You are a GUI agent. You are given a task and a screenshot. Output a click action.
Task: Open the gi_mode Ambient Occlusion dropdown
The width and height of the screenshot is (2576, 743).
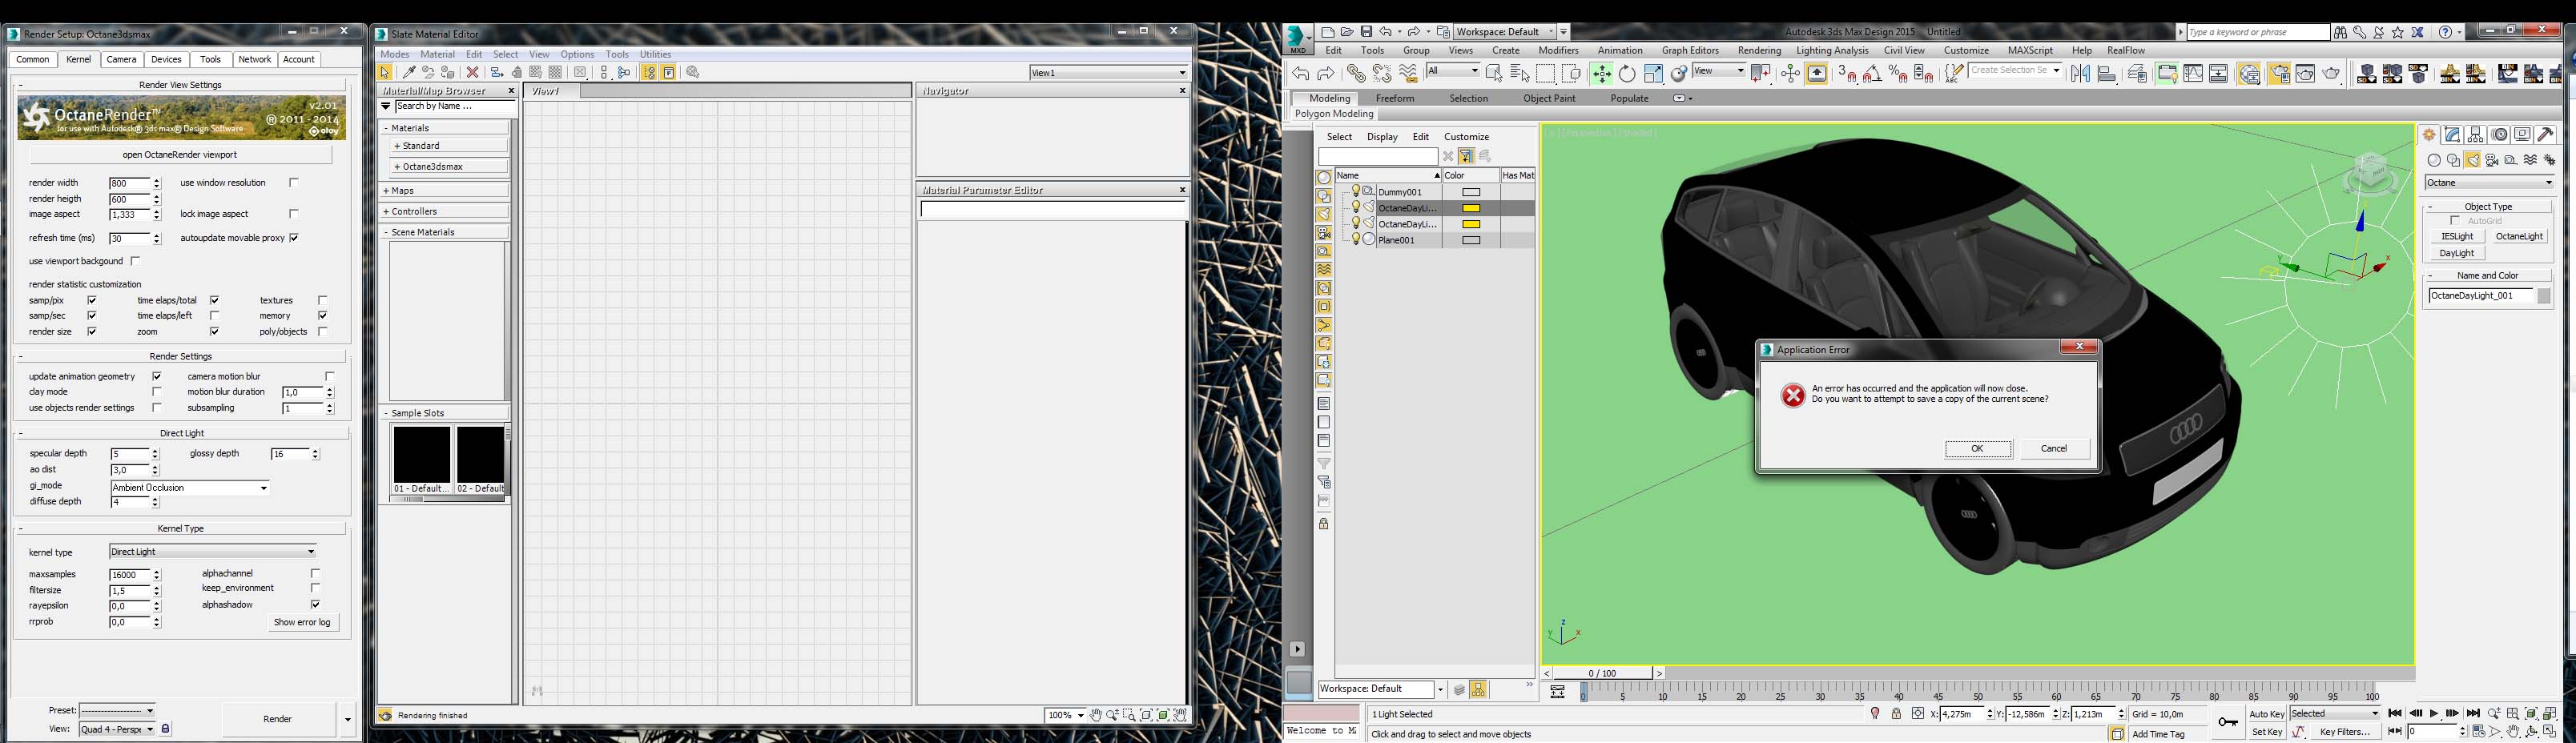coord(190,488)
